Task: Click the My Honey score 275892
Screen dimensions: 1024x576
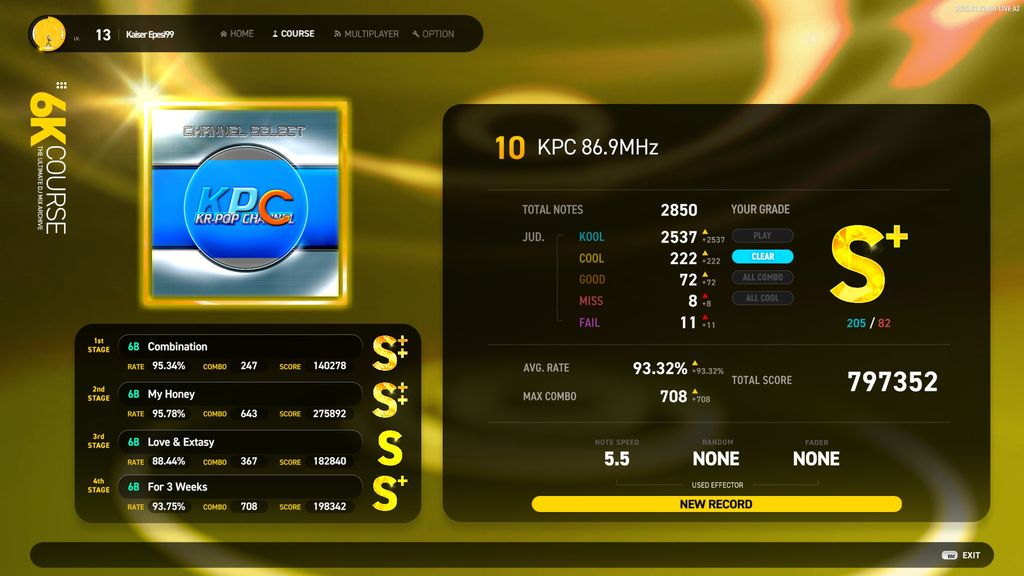Action: pos(330,413)
